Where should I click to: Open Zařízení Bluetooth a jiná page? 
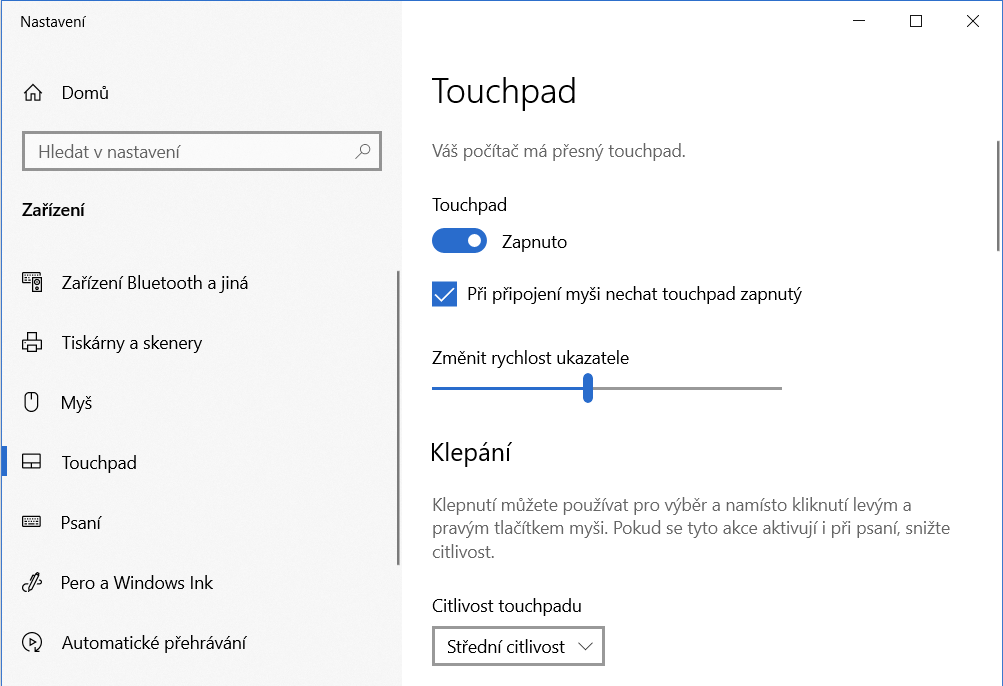pos(200,282)
